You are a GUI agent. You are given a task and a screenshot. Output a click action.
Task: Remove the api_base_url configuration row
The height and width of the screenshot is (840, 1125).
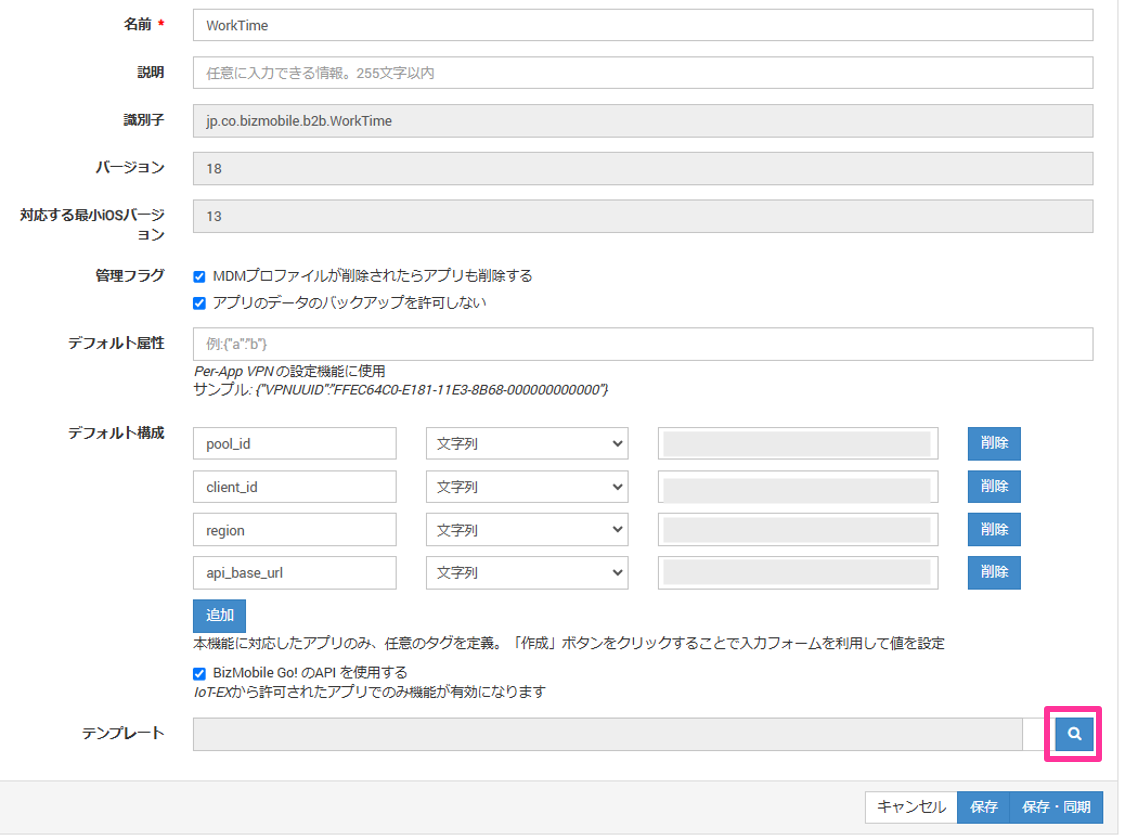(x=994, y=573)
